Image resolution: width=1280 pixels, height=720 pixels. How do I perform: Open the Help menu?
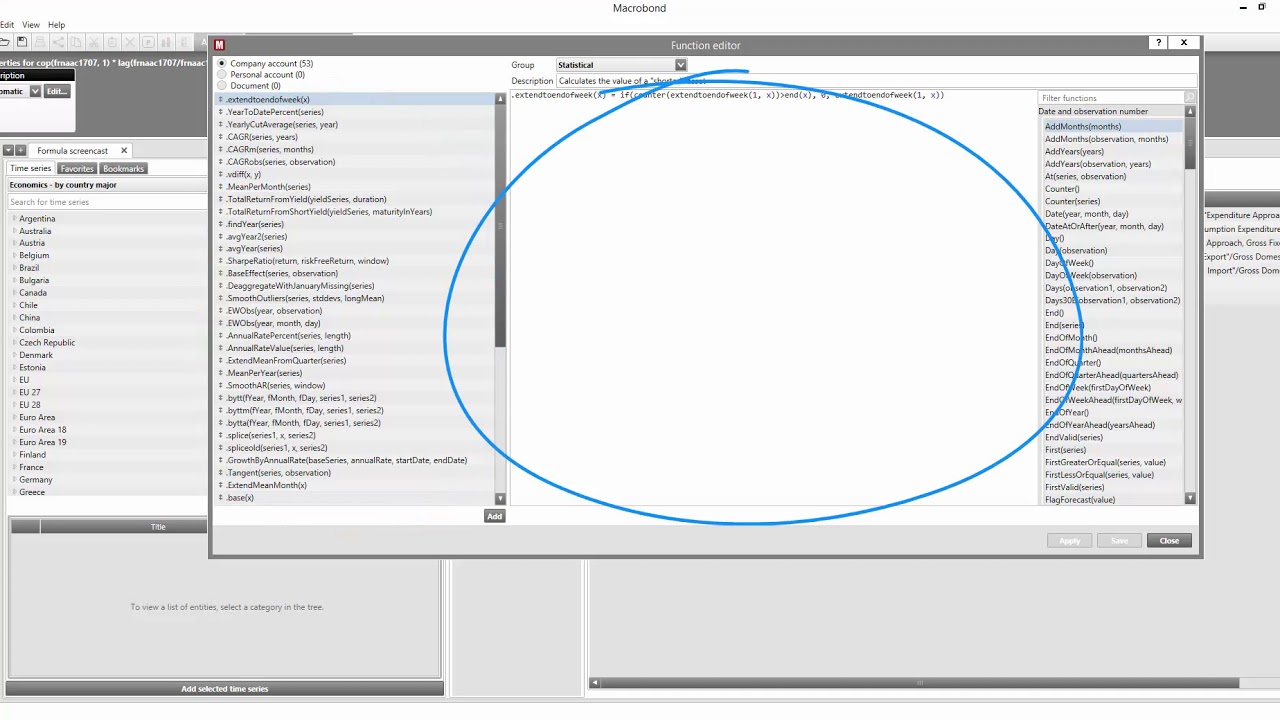tap(56, 25)
